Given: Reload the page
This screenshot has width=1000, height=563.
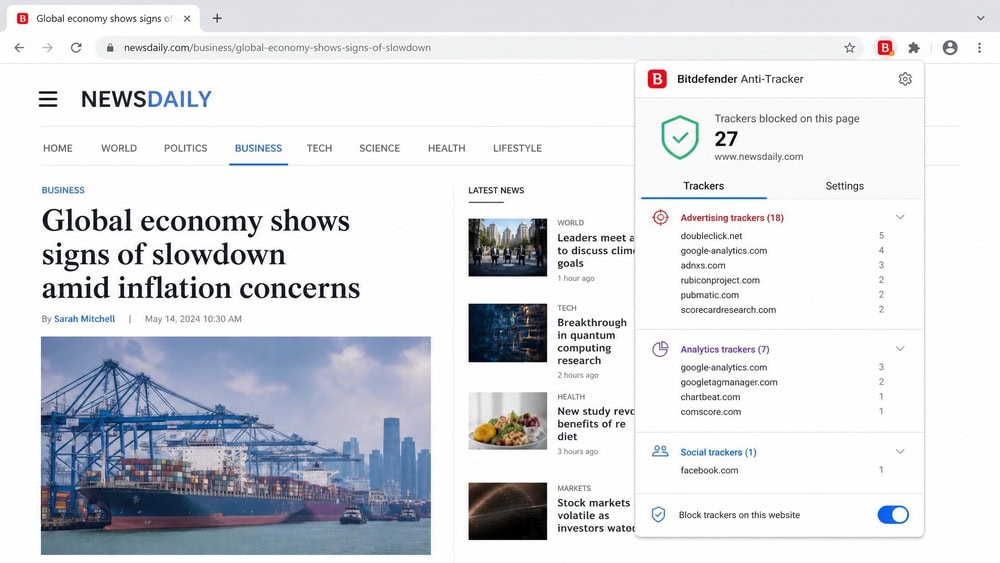Looking at the screenshot, I should 76,48.
